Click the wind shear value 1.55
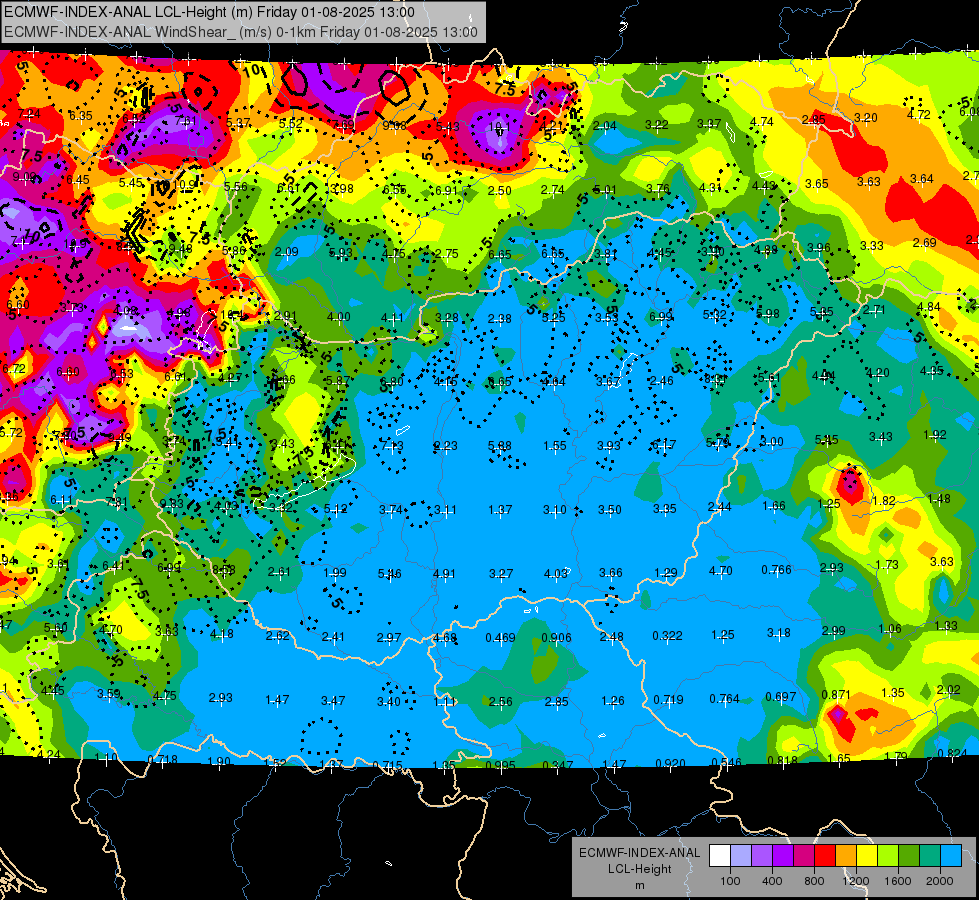 554,446
